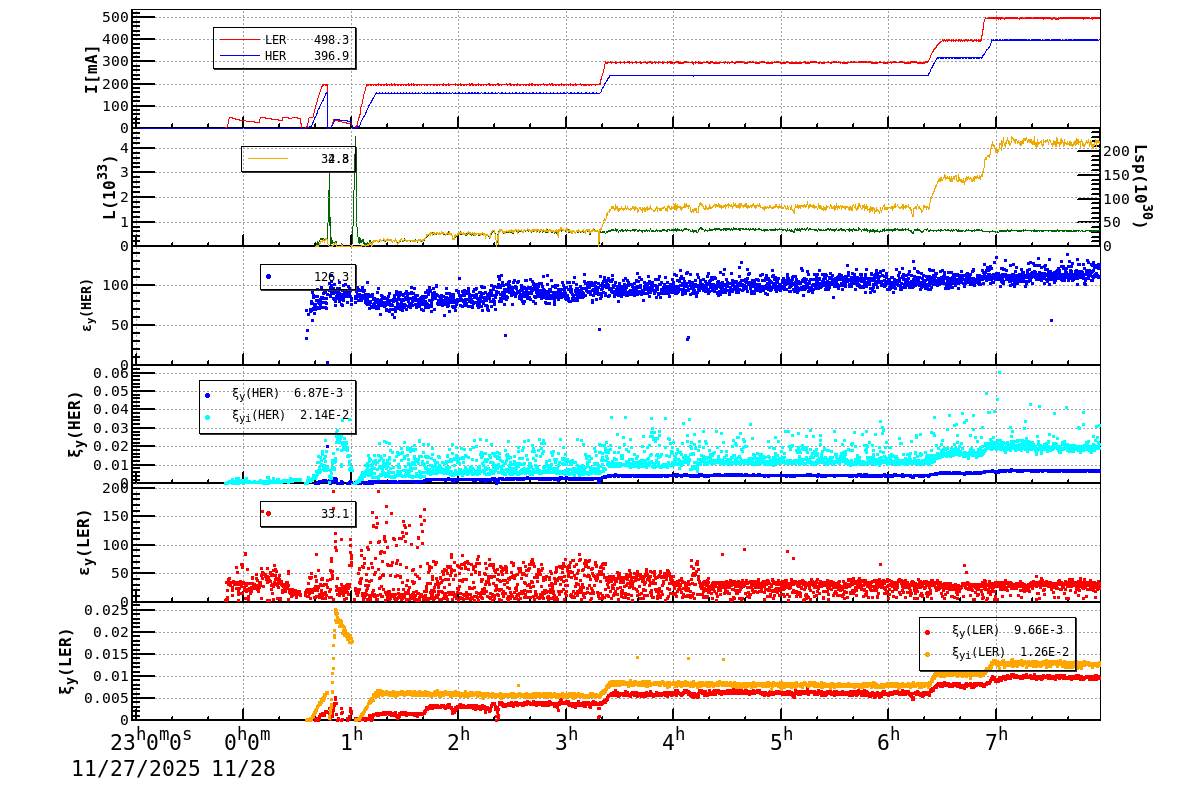Click the 0.06 tick on ξy(HER) axis
1200x798 pixels.
click(111, 373)
